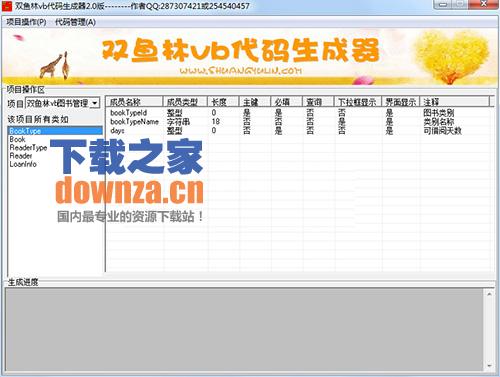Click the 查询 column header
This screenshot has height=377, width=500.
(318, 102)
